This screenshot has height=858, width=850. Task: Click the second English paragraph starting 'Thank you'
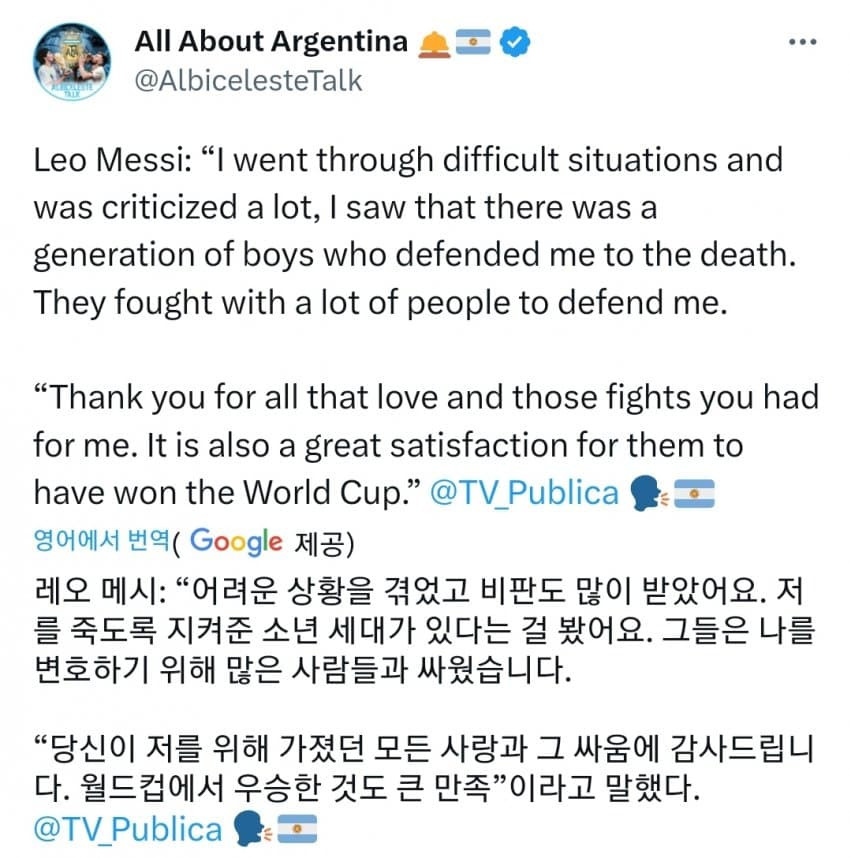(x=426, y=445)
